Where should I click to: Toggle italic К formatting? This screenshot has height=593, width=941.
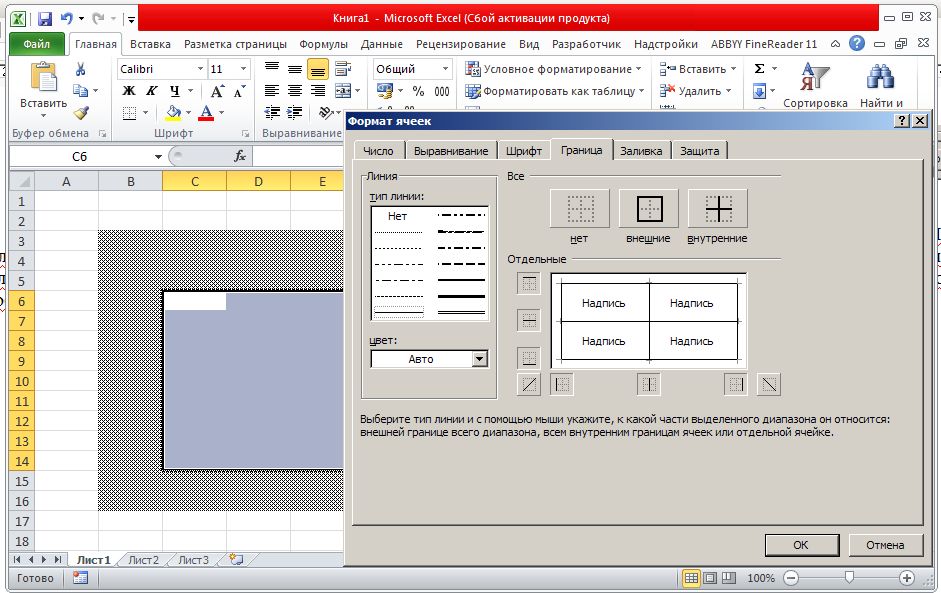[152, 91]
